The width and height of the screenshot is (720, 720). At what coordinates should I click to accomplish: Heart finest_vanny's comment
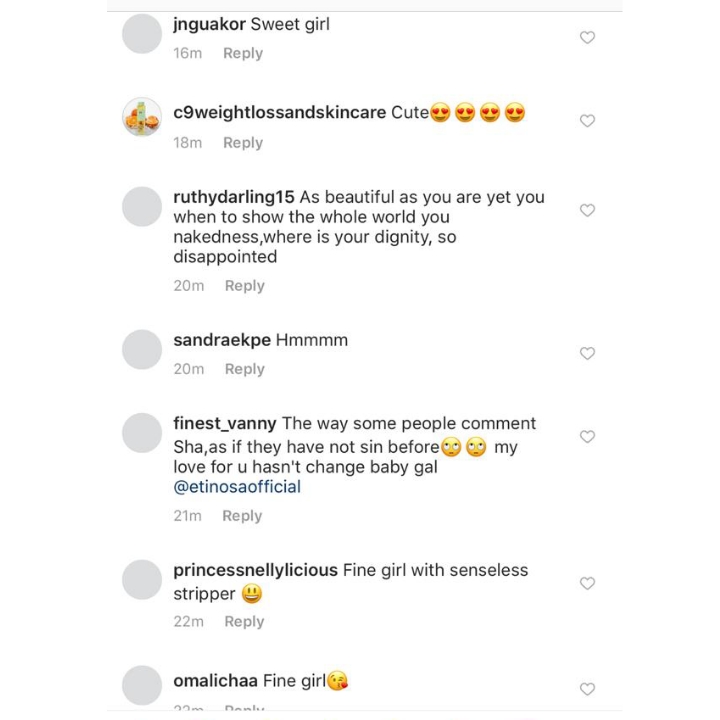point(588,437)
